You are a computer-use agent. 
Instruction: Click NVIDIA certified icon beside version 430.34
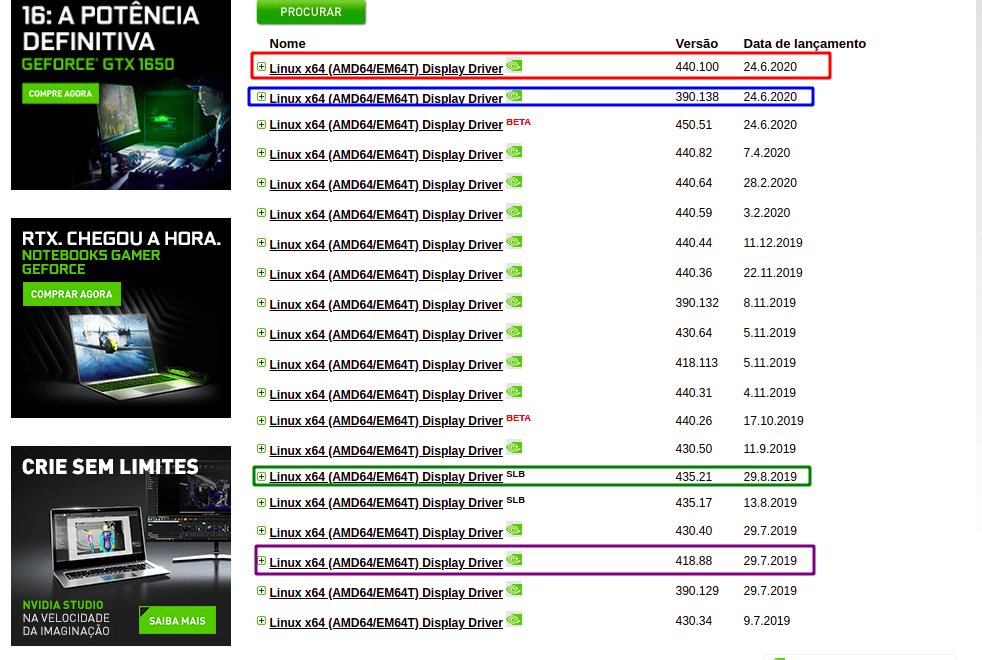pyautogui.click(x=514, y=620)
